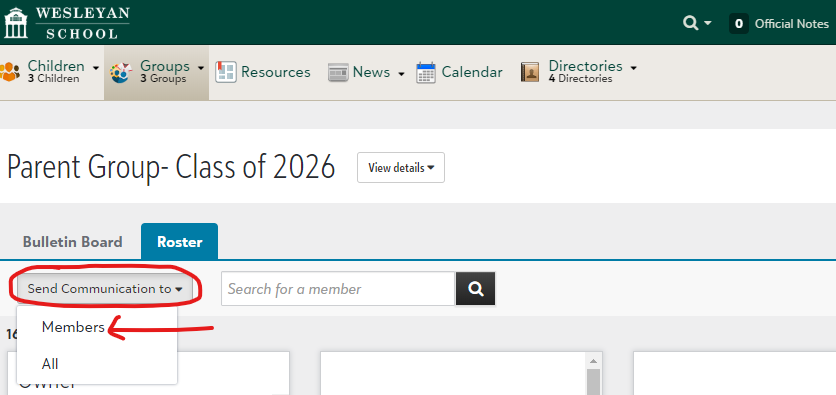Open the View details dropdown

(x=401, y=168)
